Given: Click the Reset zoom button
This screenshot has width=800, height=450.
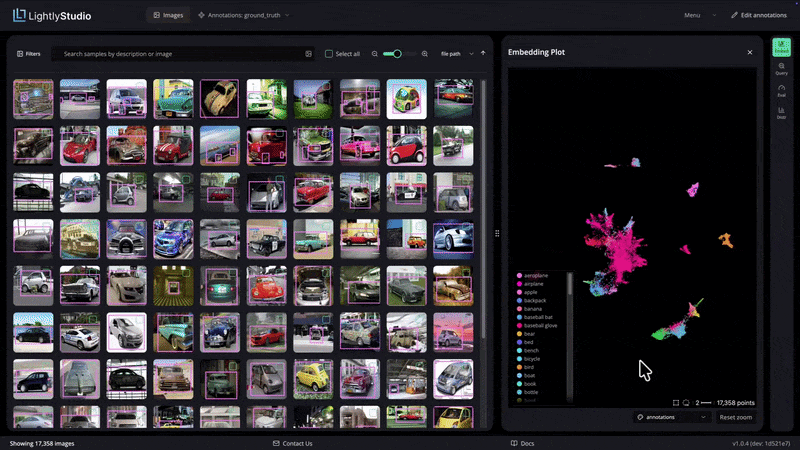Looking at the screenshot, I should click(735, 417).
